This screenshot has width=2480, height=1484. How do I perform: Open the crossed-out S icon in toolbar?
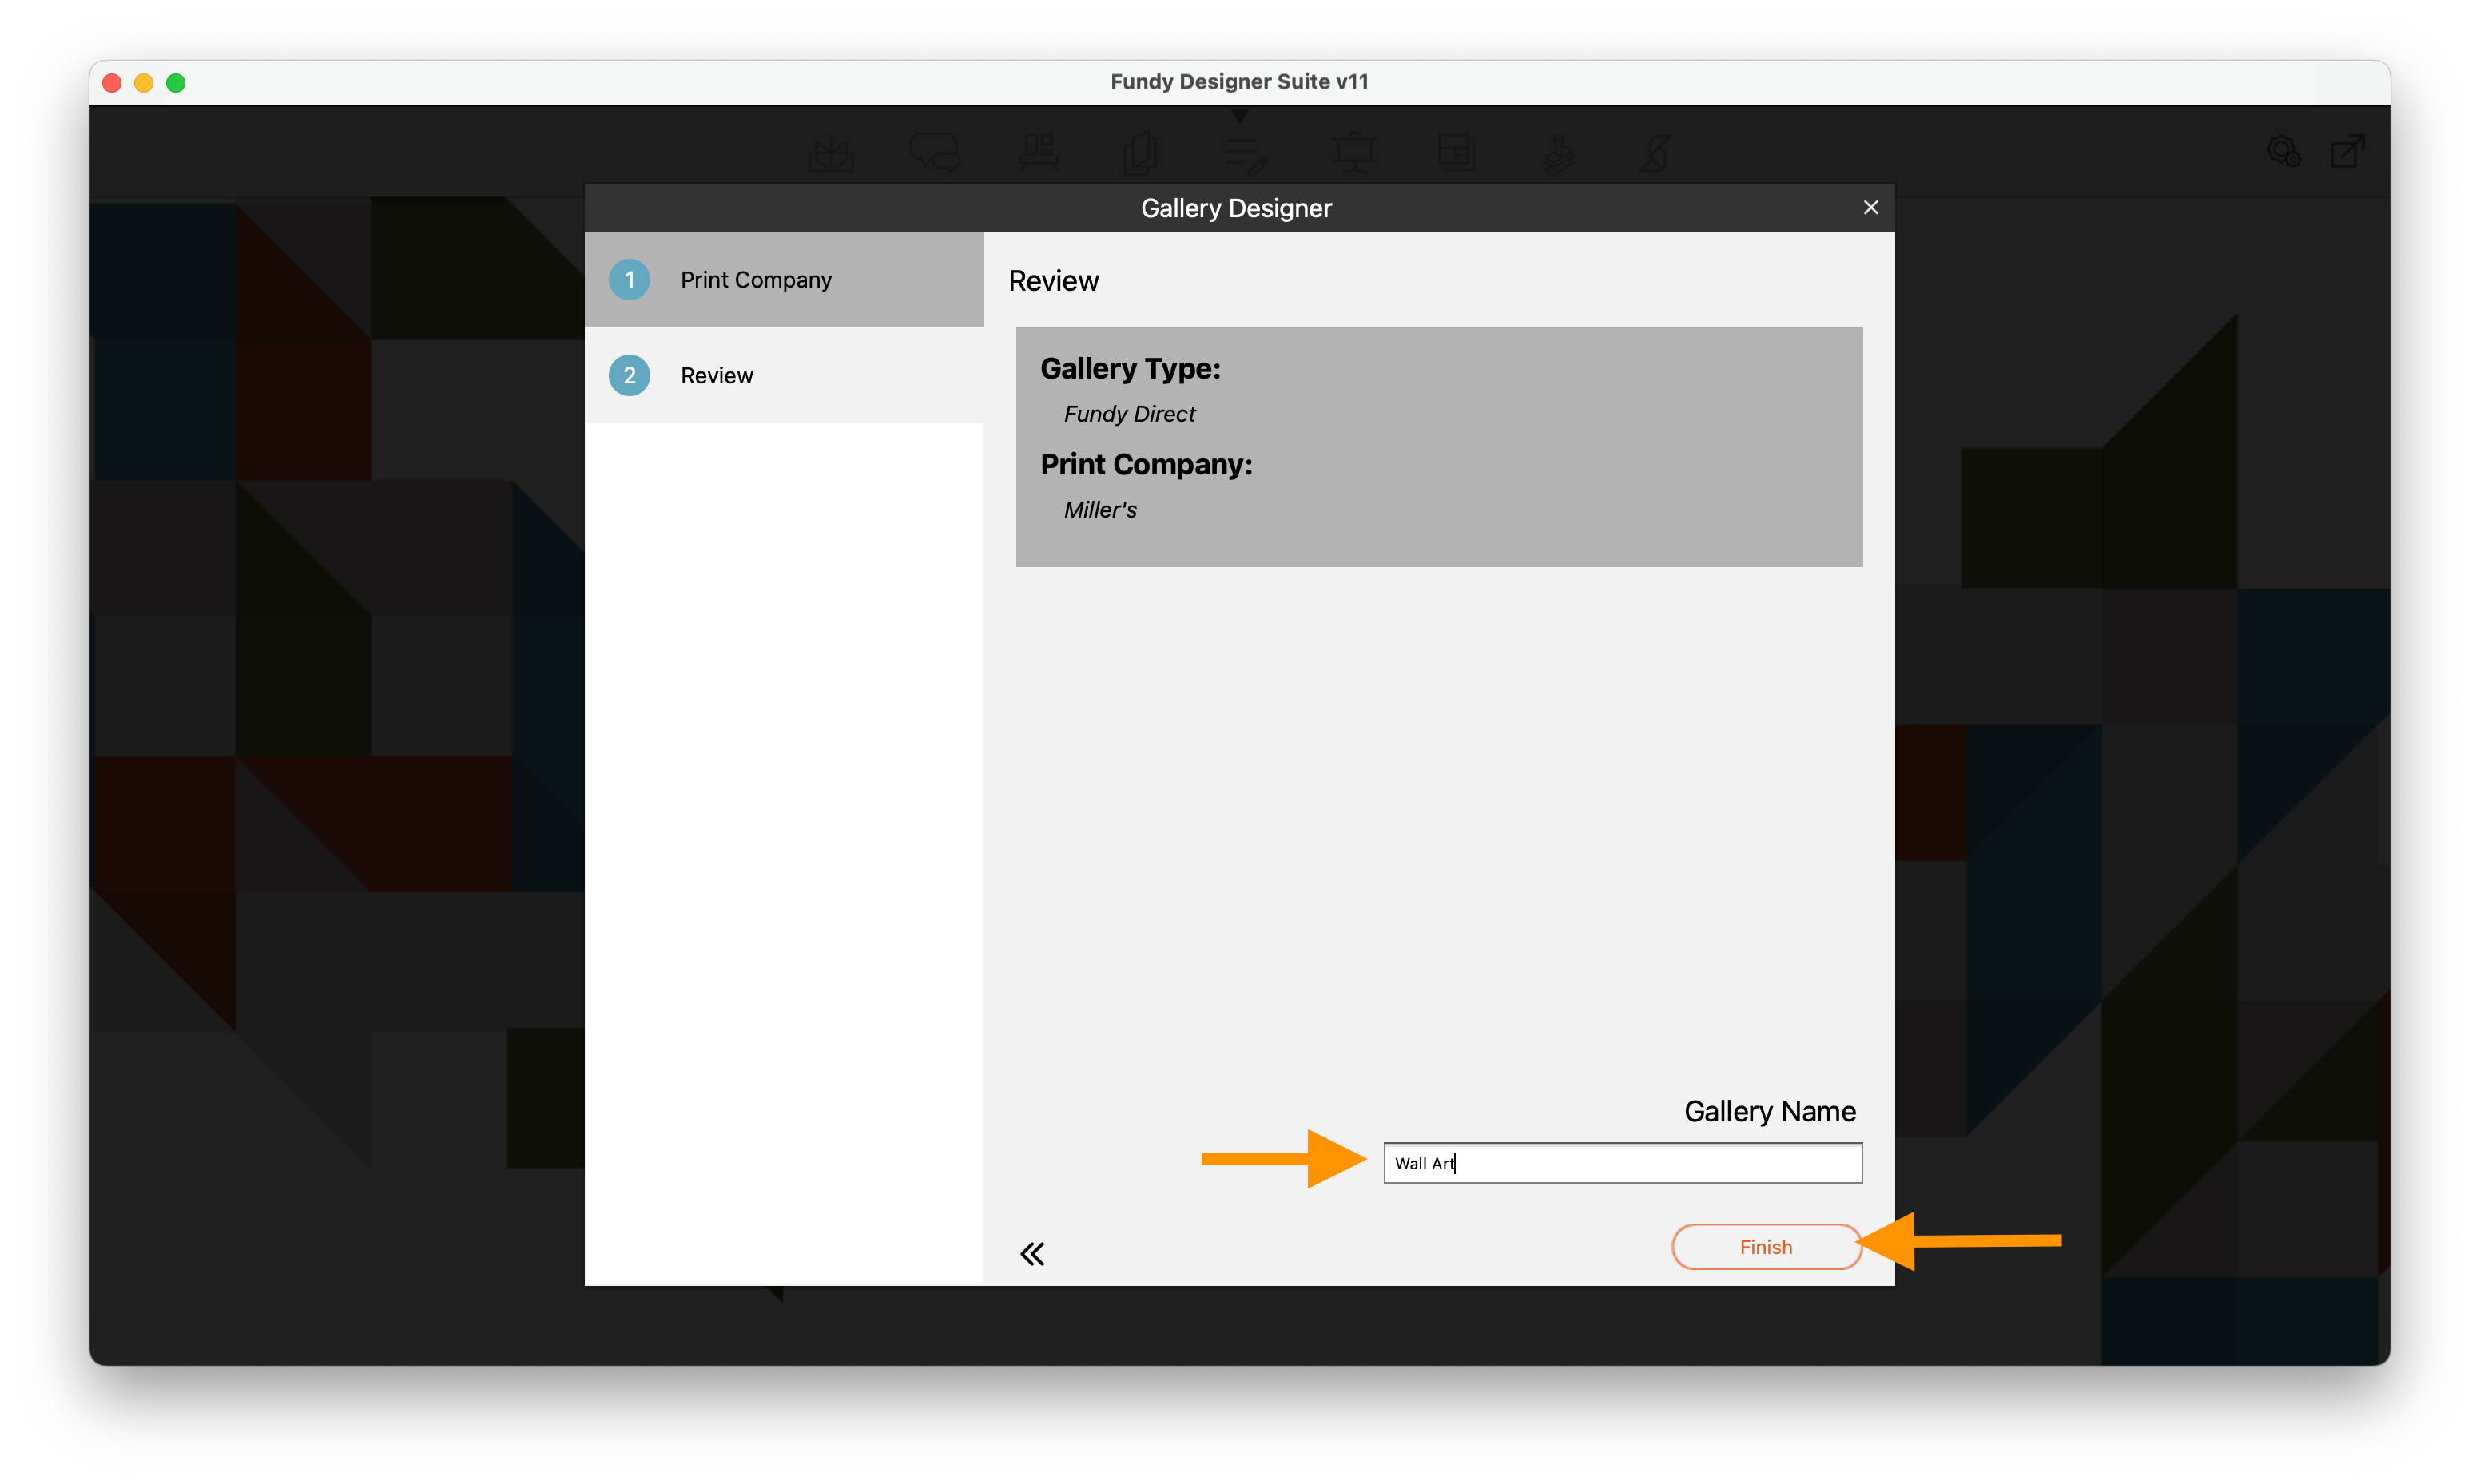click(1656, 154)
